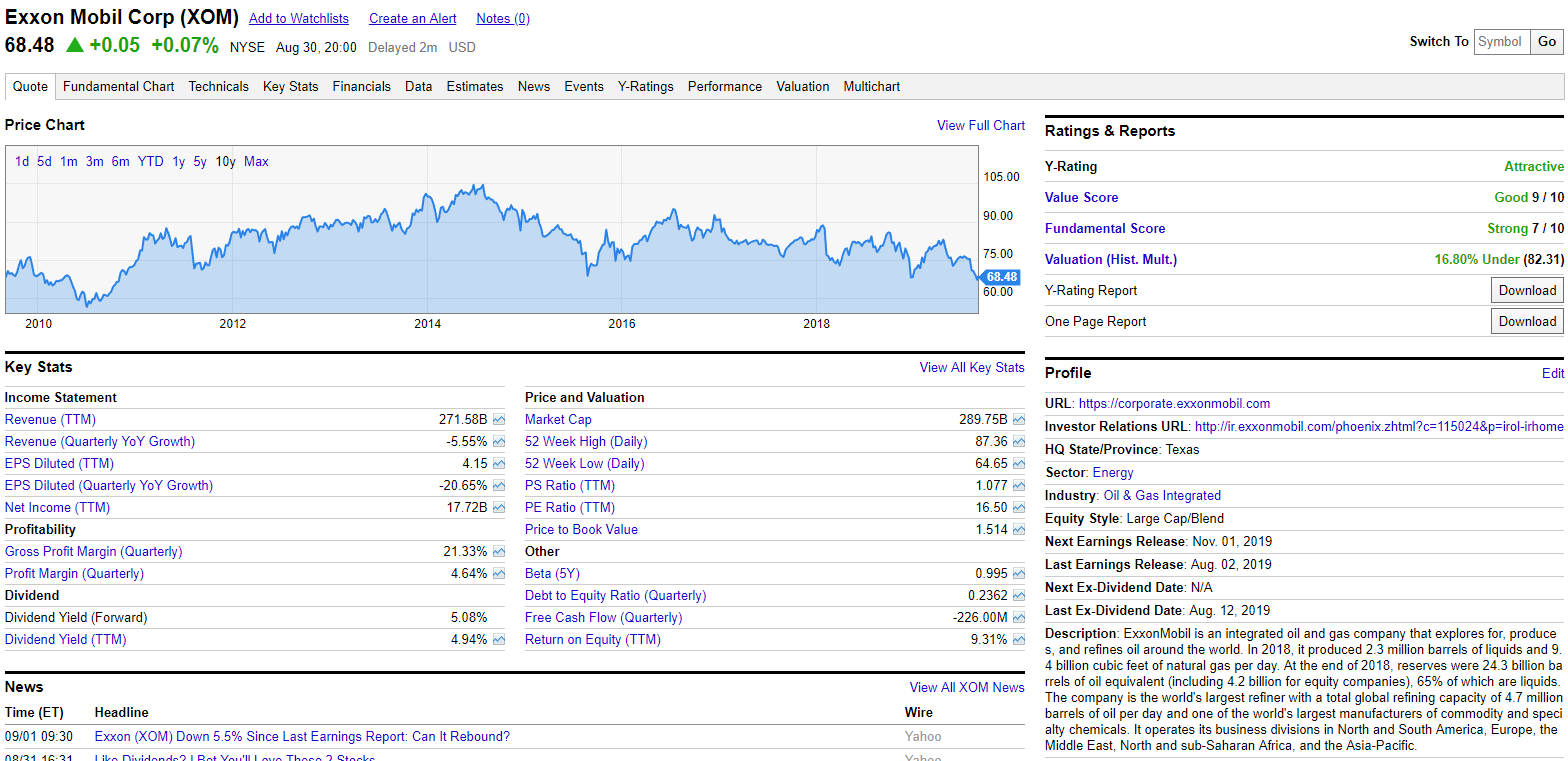The image size is (1568, 761).
Task: Open chart icon for Free Cash Flow
Action: click(1019, 618)
